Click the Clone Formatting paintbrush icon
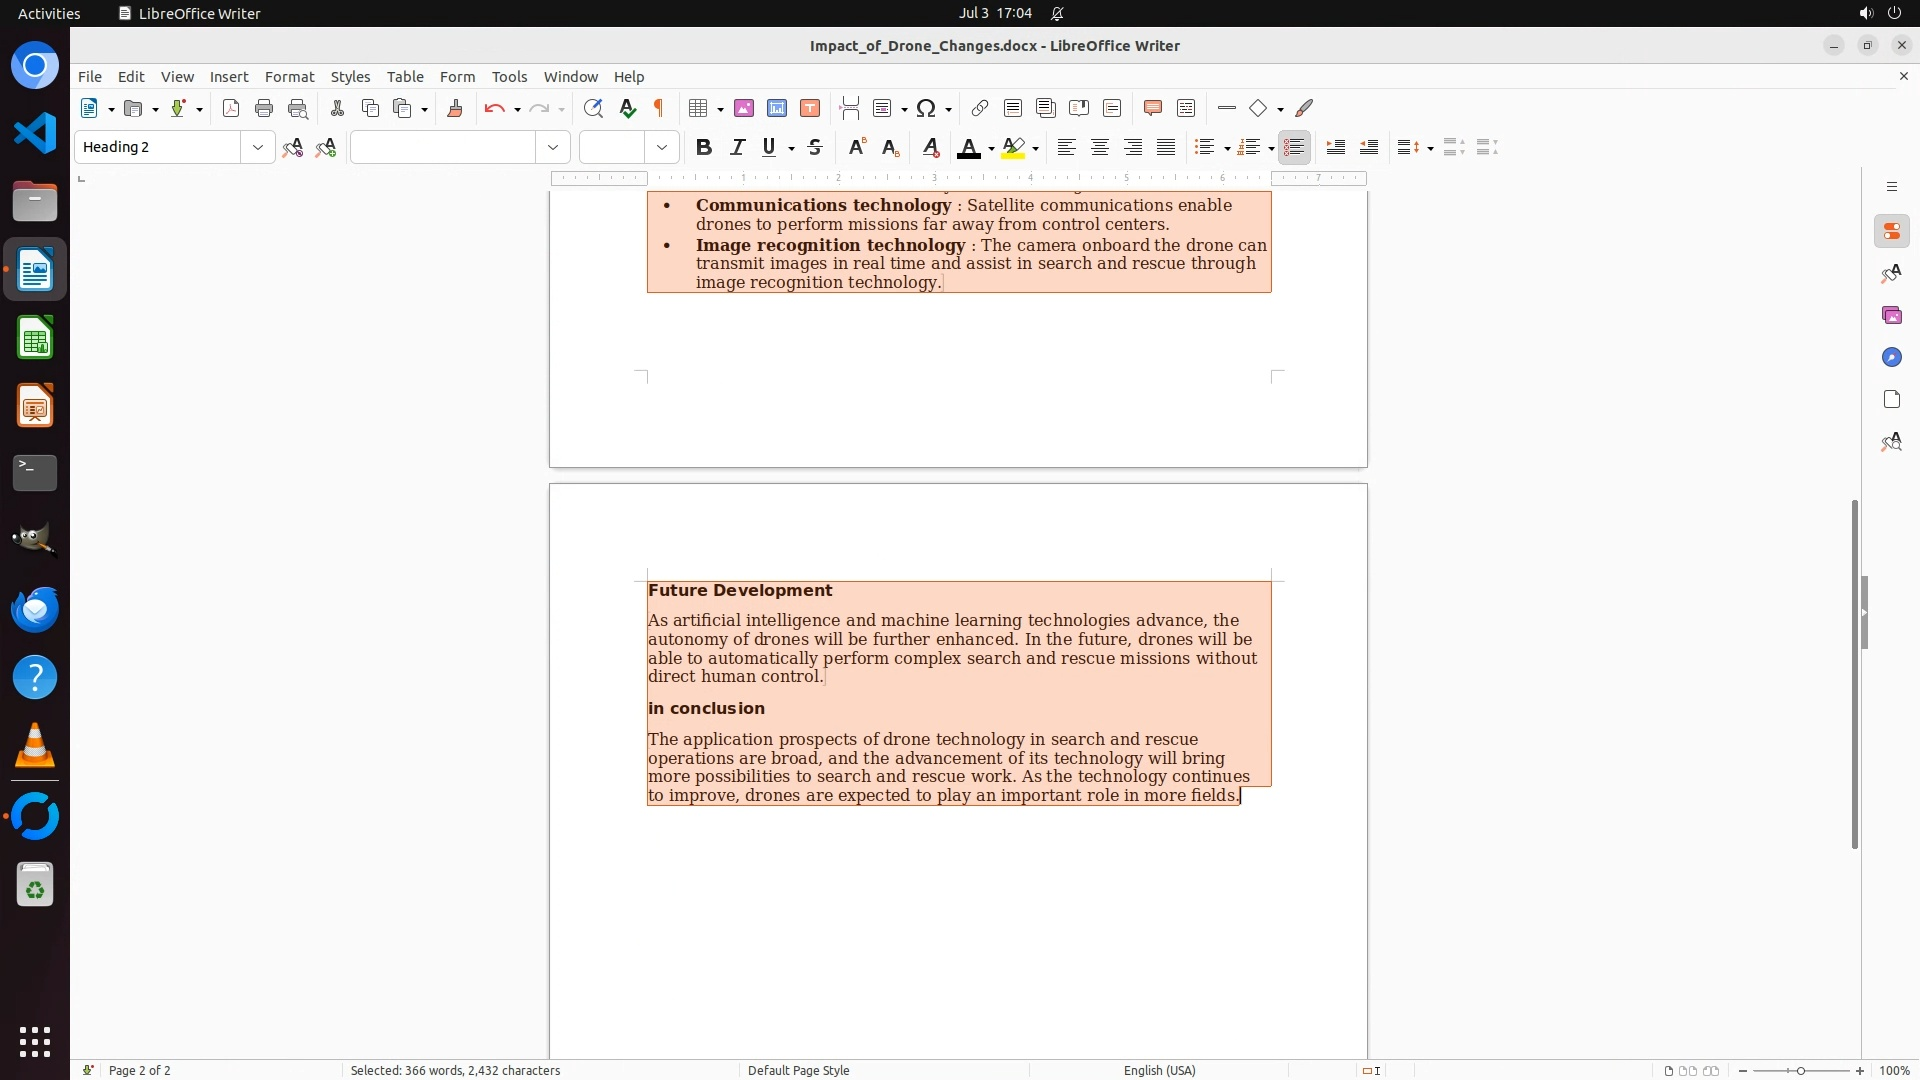This screenshot has width=1920, height=1080. pos(455,108)
